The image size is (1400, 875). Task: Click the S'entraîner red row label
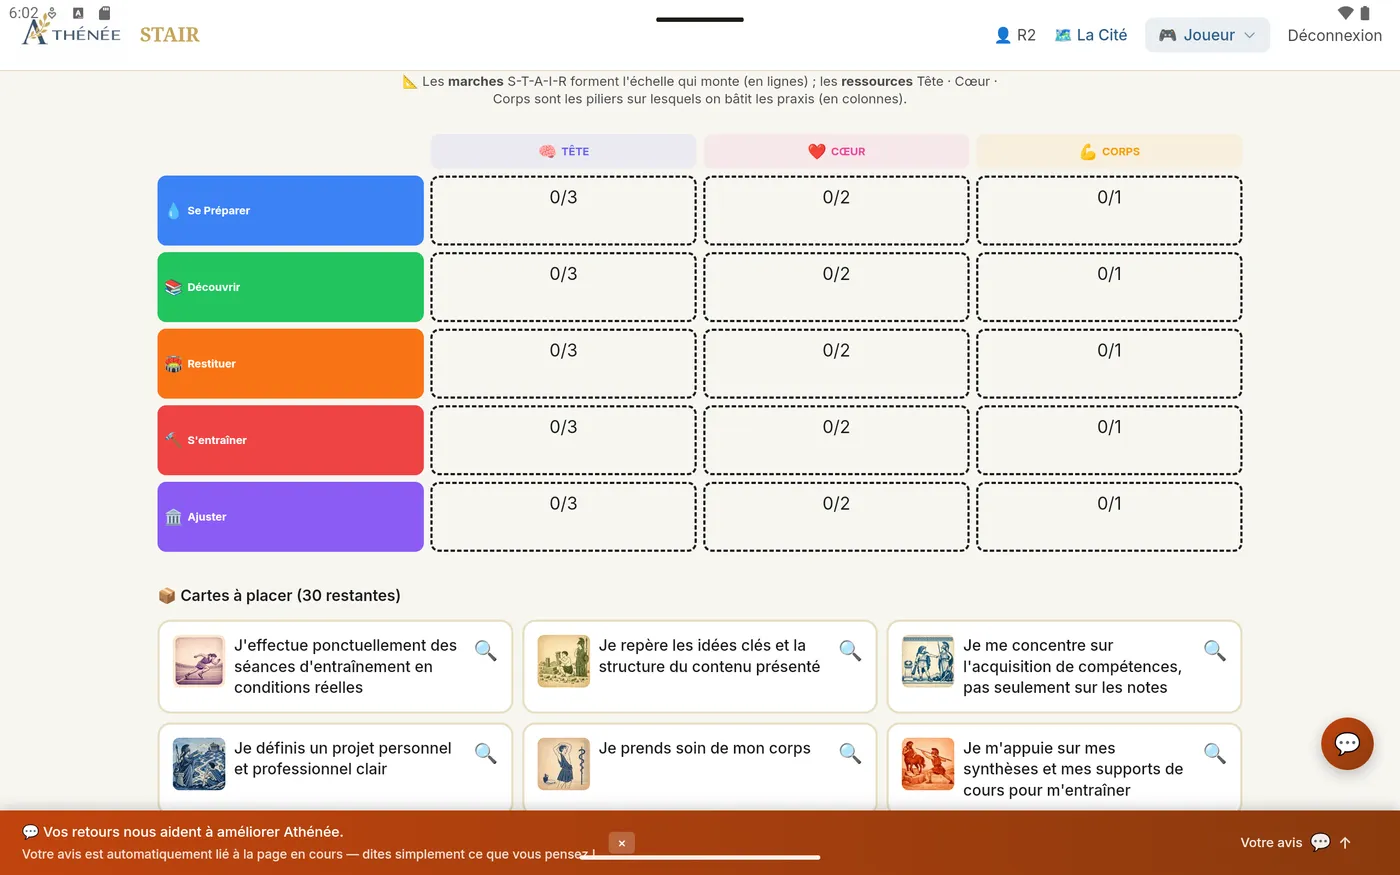tap(290, 440)
